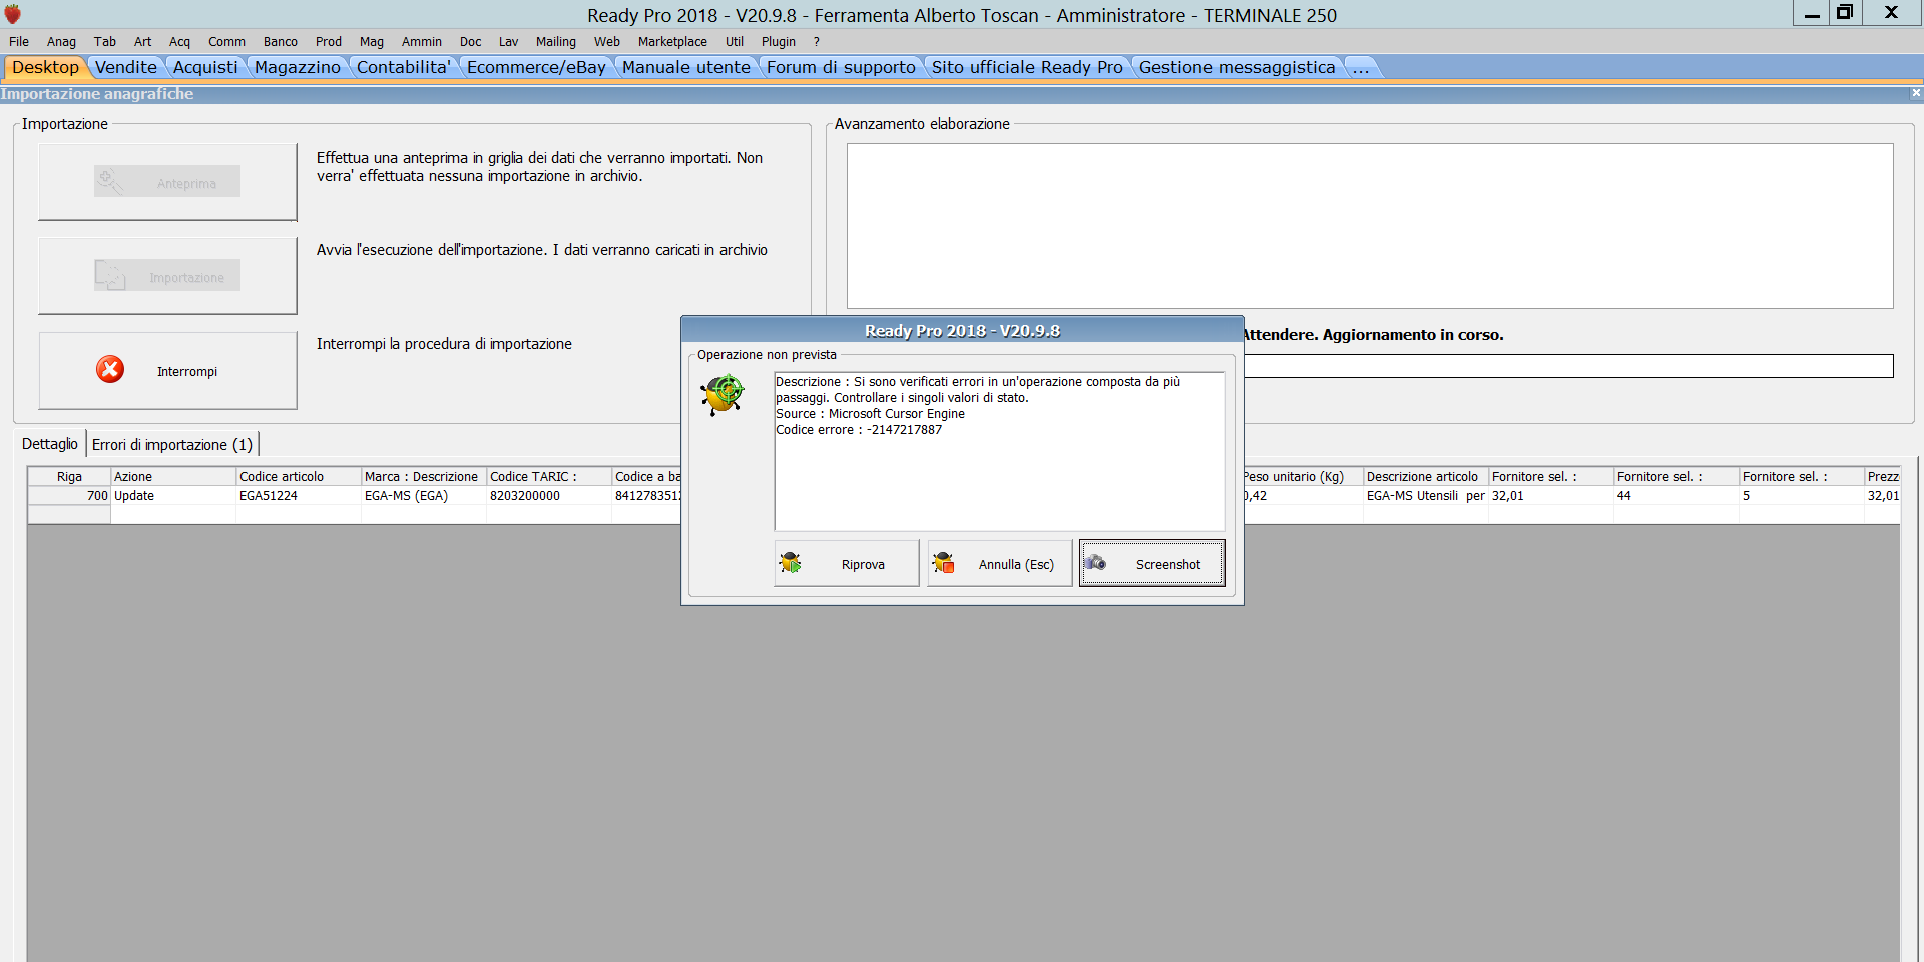Open the Prod menu
Screen dimensions: 1924x962
tap(329, 42)
